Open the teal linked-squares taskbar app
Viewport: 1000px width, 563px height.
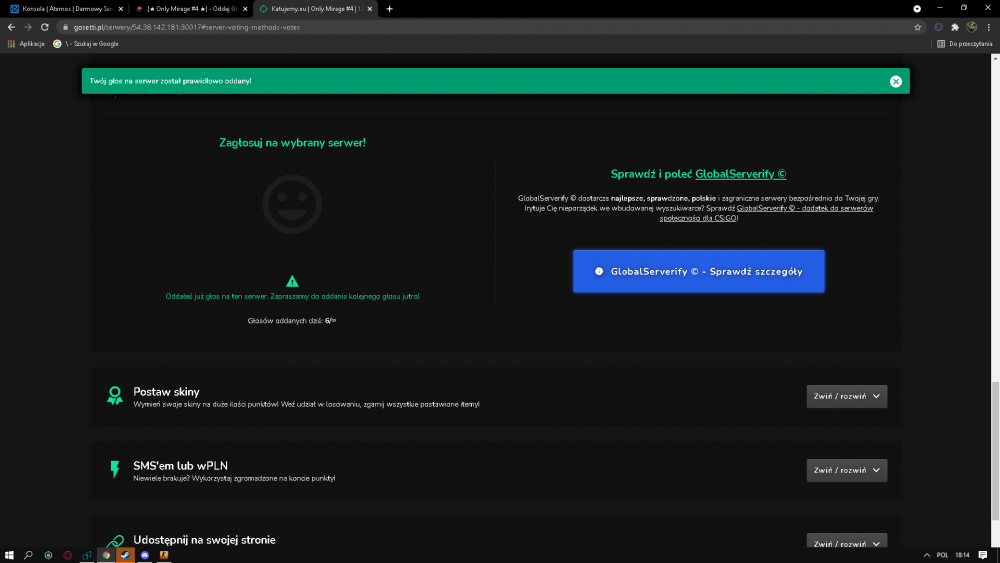coord(87,555)
